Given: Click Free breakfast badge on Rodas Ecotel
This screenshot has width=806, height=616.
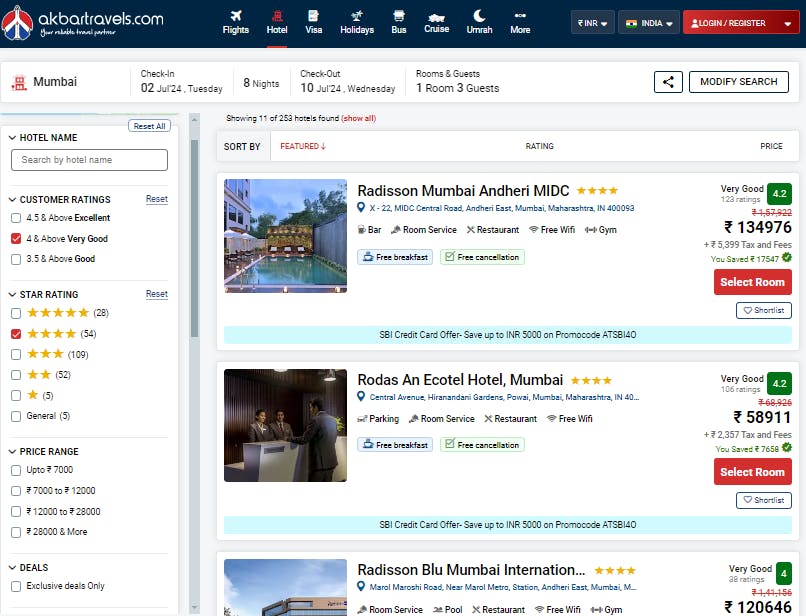Looking at the screenshot, I should (x=395, y=445).
